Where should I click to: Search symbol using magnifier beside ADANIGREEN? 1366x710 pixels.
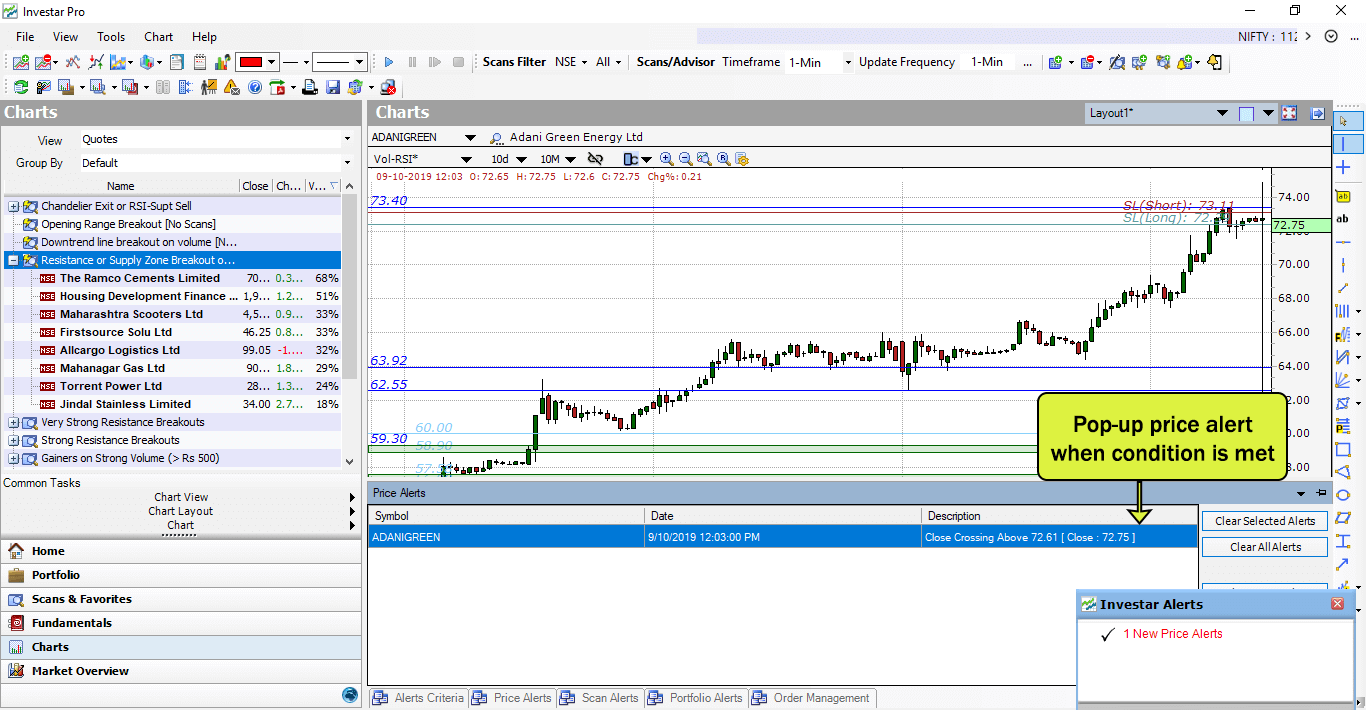[496, 138]
